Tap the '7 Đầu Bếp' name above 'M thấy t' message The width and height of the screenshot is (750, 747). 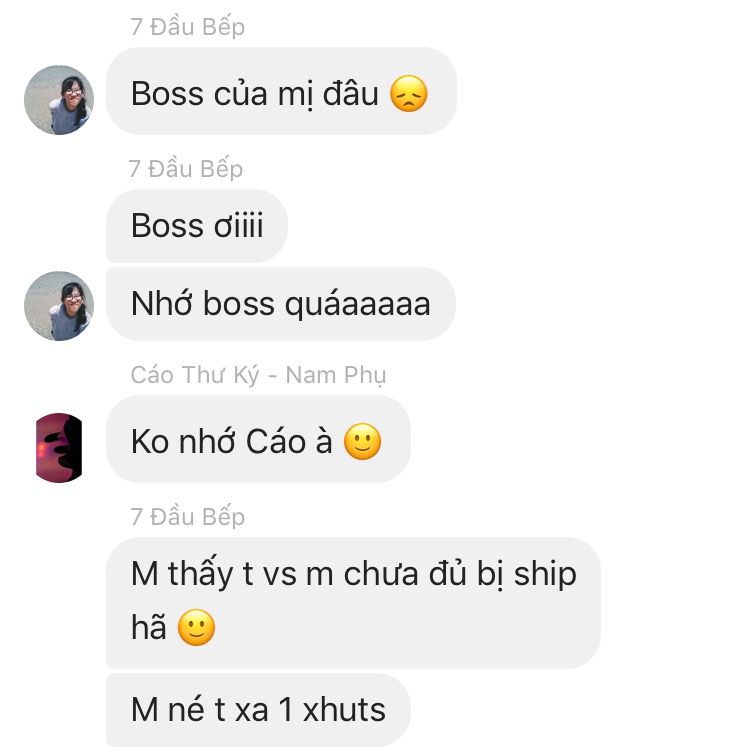tap(188, 517)
